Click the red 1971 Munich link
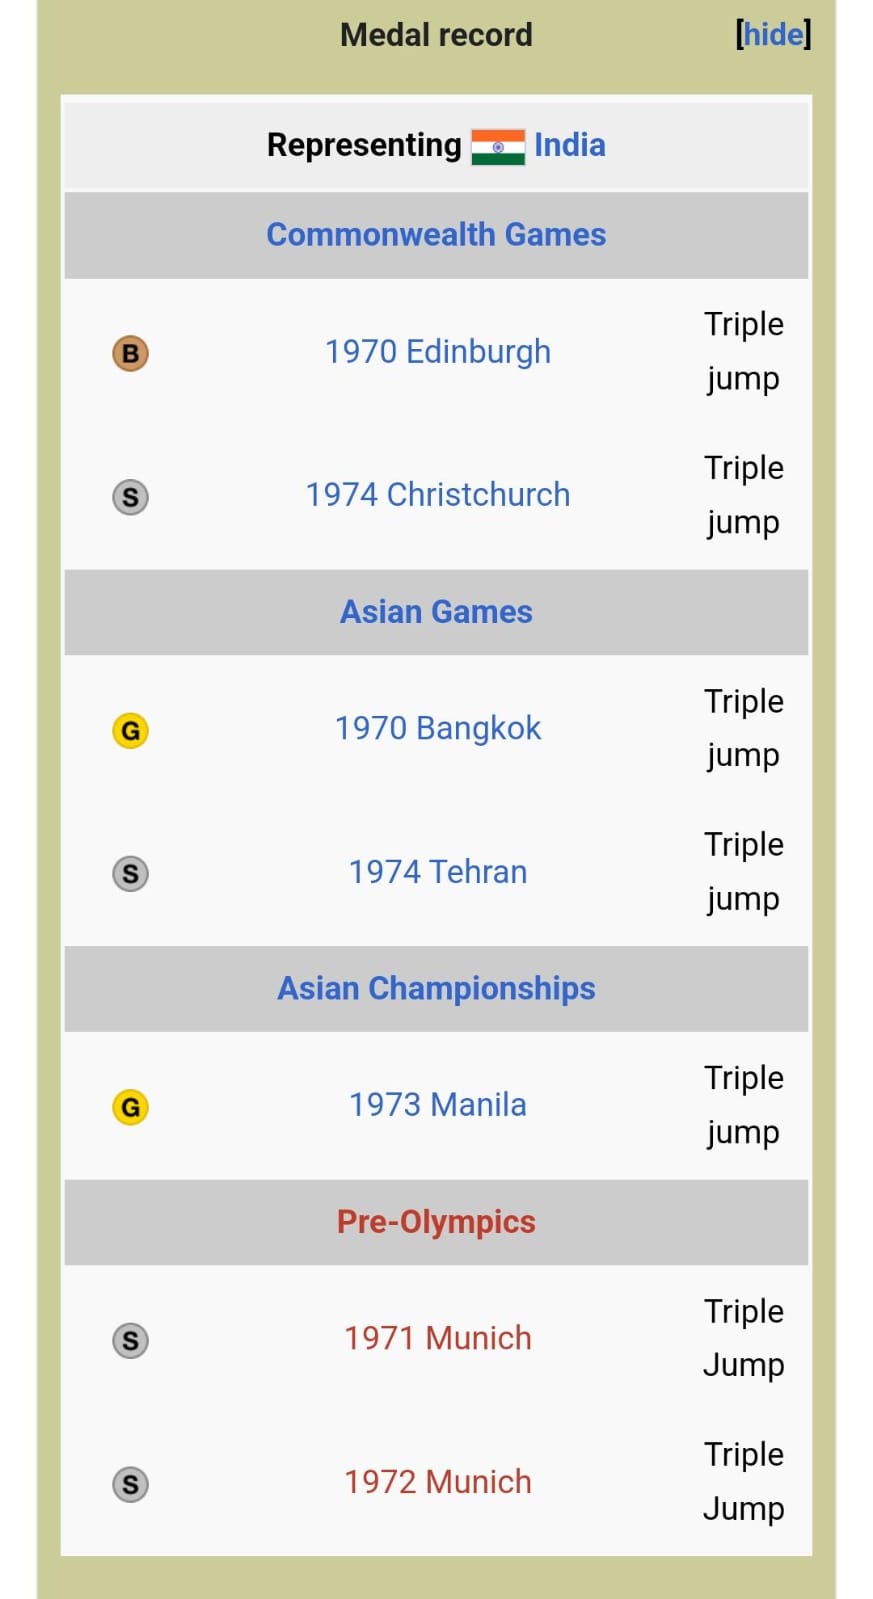 [x=438, y=1338]
